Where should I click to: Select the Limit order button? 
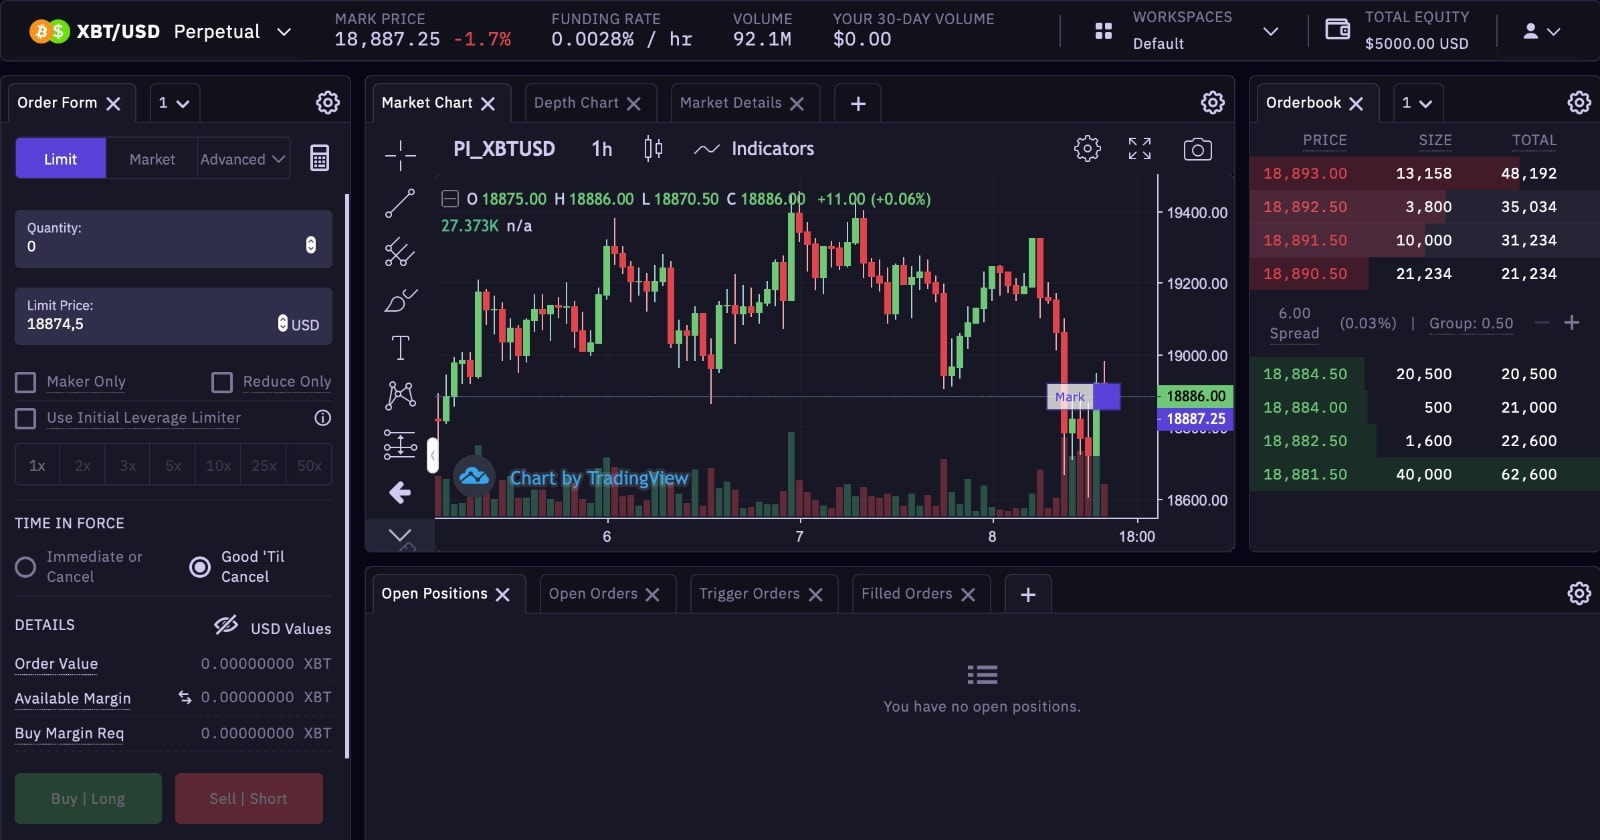(x=60, y=159)
